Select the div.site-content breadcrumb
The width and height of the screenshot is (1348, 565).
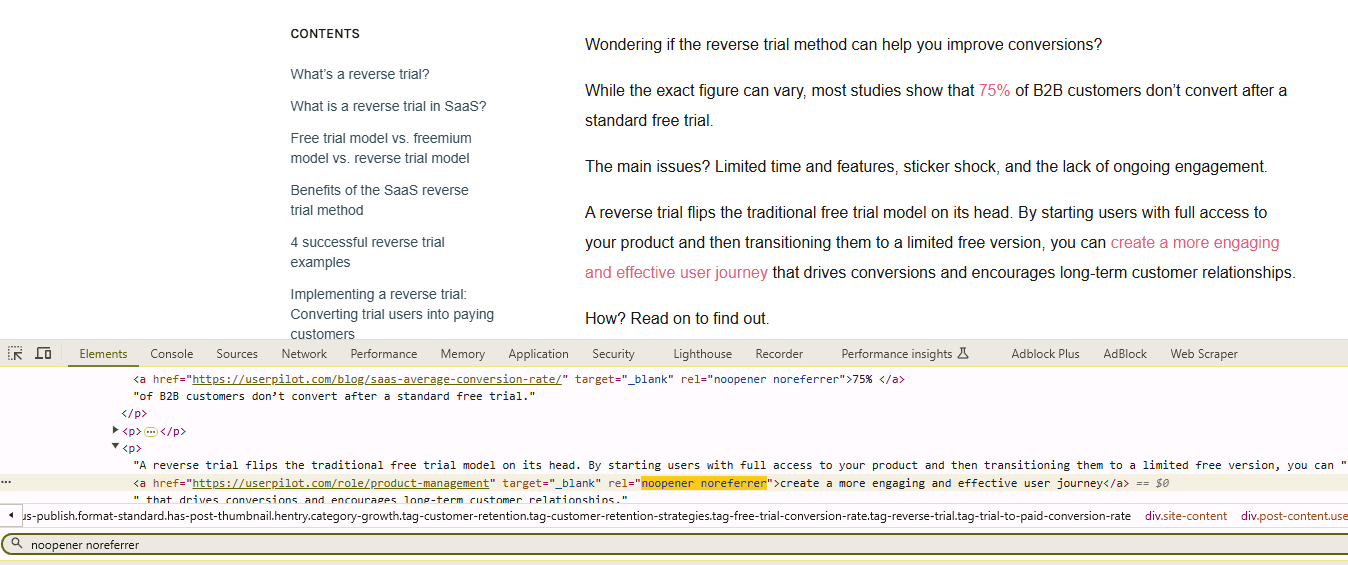(x=1186, y=516)
